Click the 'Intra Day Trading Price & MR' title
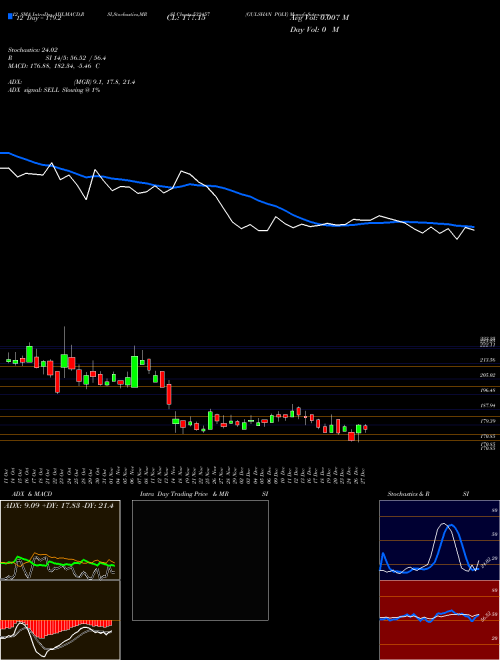This screenshot has width=500, height=660. (x=184, y=494)
